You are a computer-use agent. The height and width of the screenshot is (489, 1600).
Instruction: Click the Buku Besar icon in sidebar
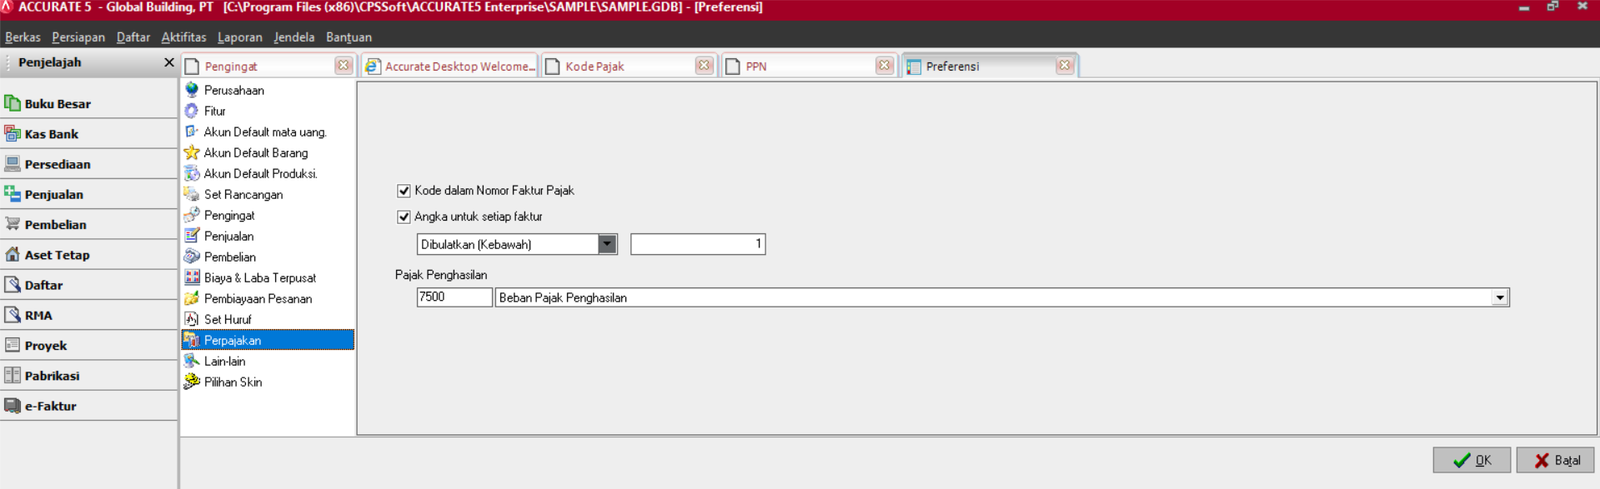(x=12, y=103)
